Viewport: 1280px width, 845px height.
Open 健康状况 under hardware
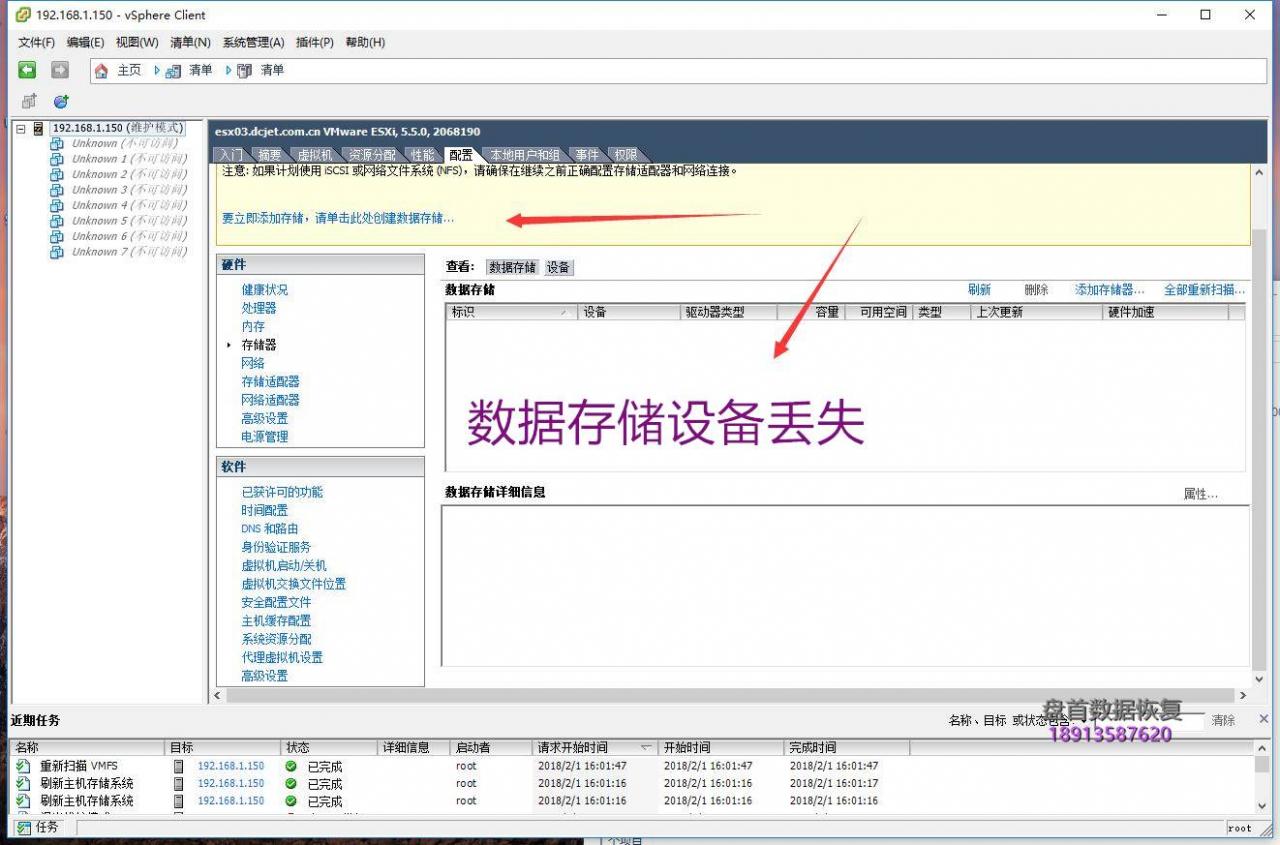click(x=264, y=290)
